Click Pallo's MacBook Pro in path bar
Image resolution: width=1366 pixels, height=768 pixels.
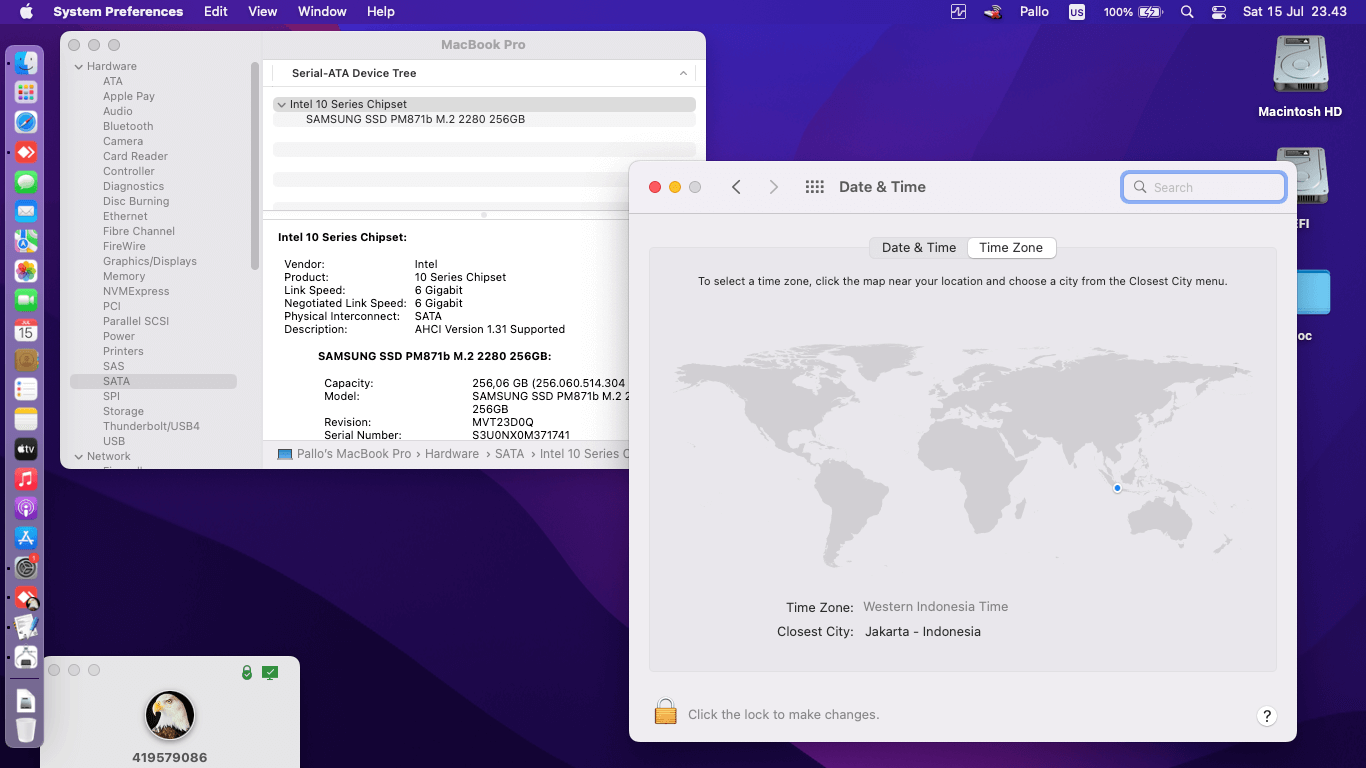tap(353, 454)
